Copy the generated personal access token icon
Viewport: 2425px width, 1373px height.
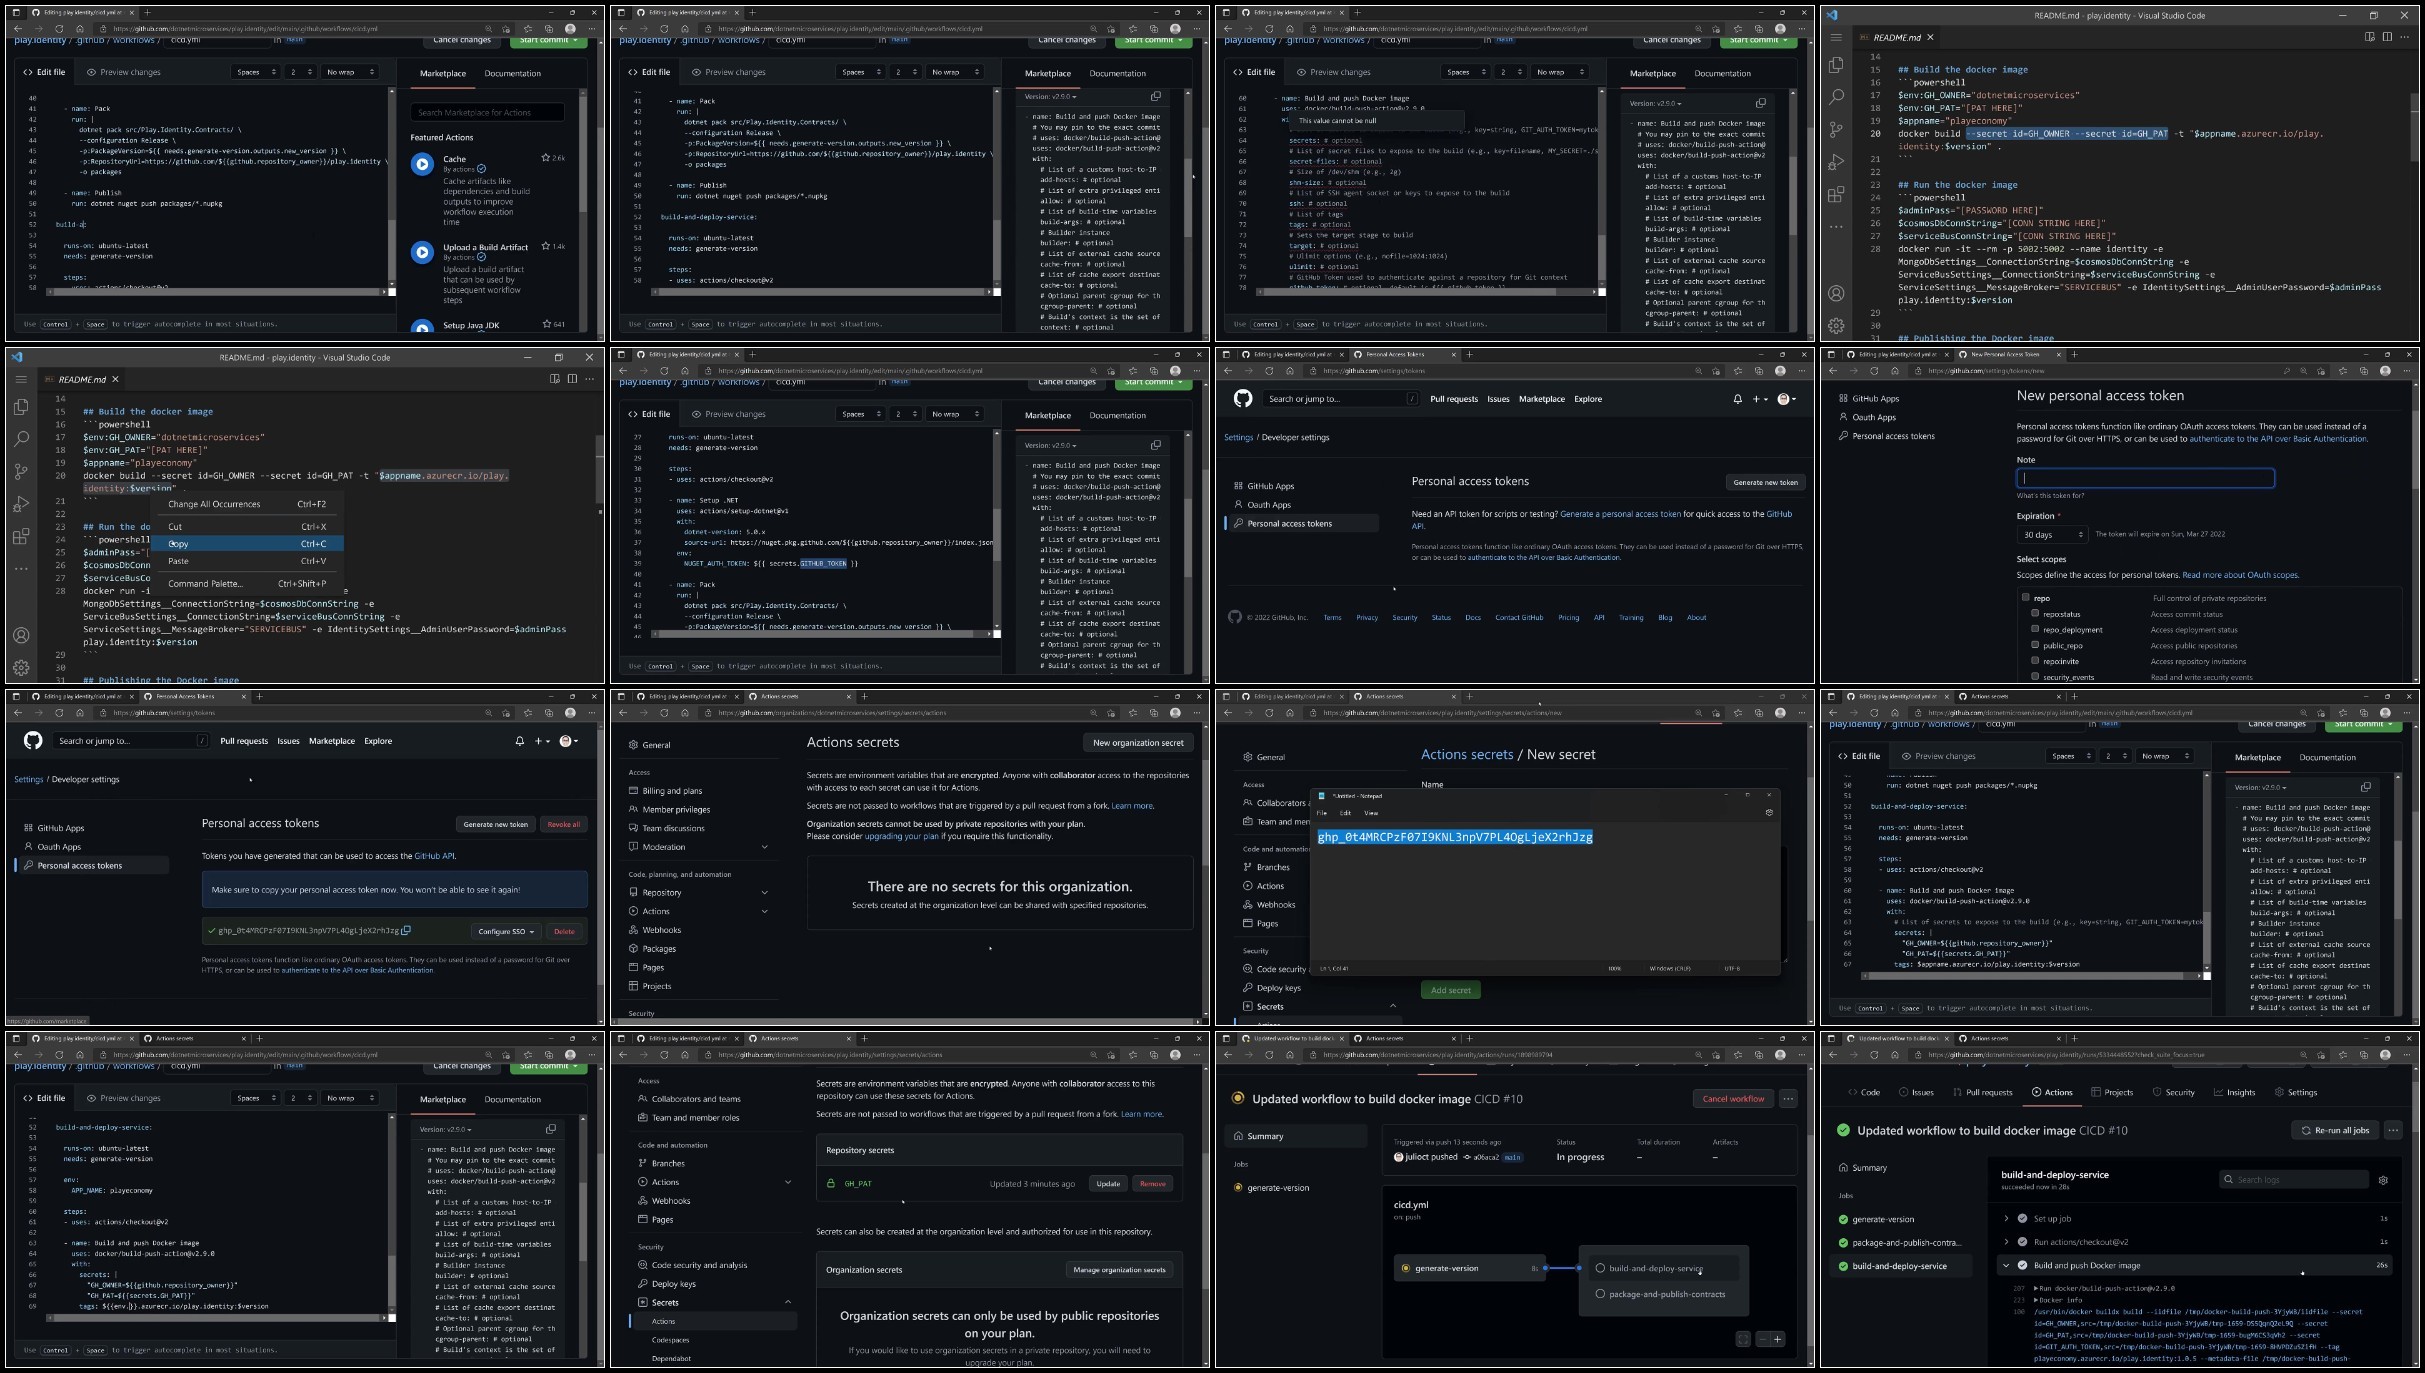tap(406, 930)
